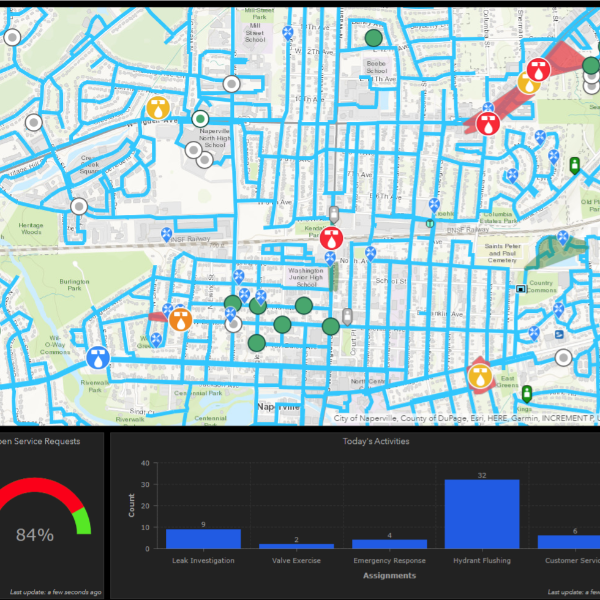Click the "32" value label above Hydrant Flushing
The width and height of the screenshot is (600, 600).
coord(482,475)
